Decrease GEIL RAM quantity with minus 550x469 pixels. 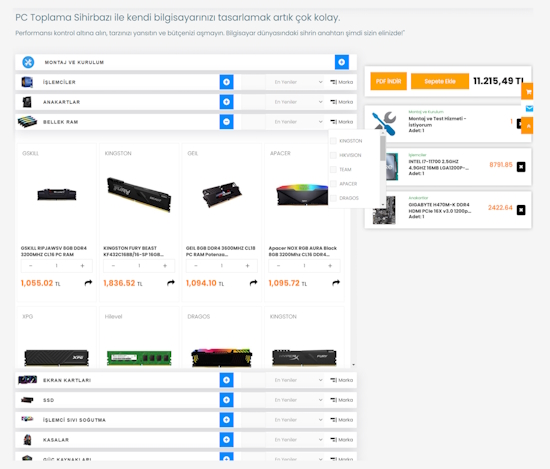[x=196, y=266]
